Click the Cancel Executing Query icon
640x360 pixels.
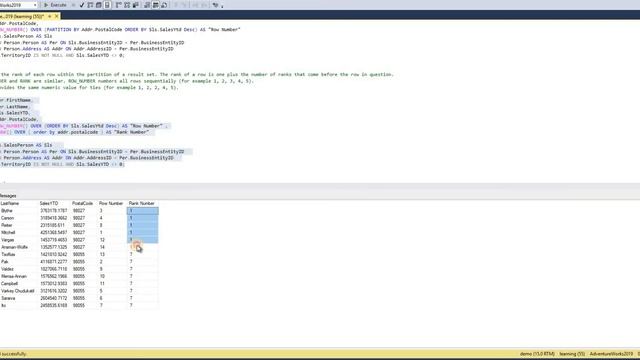(73, 5)
